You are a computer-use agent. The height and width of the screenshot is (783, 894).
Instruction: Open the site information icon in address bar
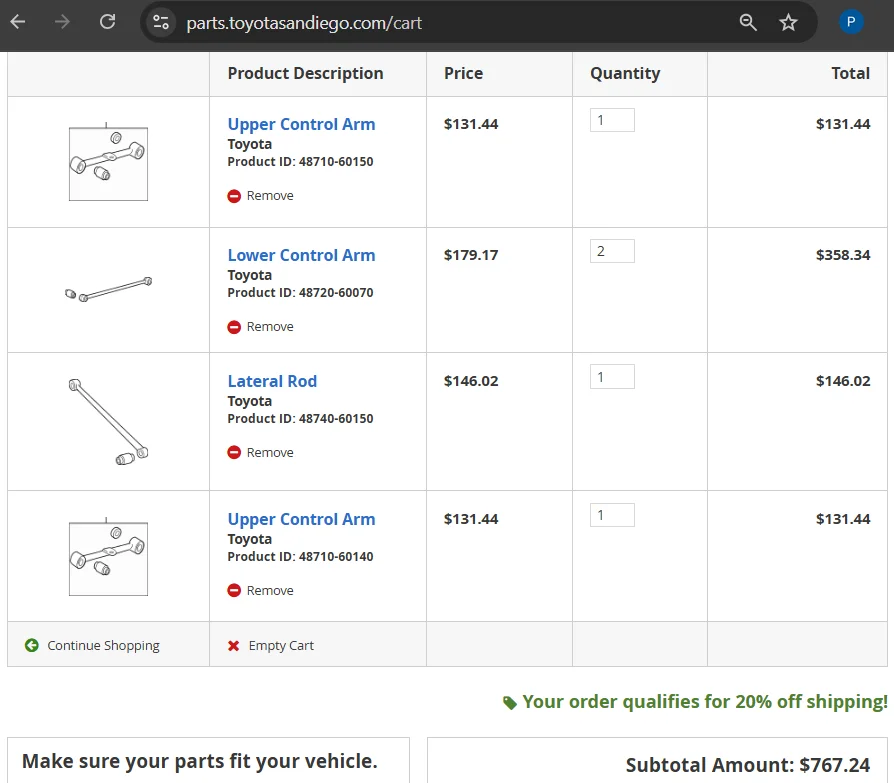click(x=161, y=22)
